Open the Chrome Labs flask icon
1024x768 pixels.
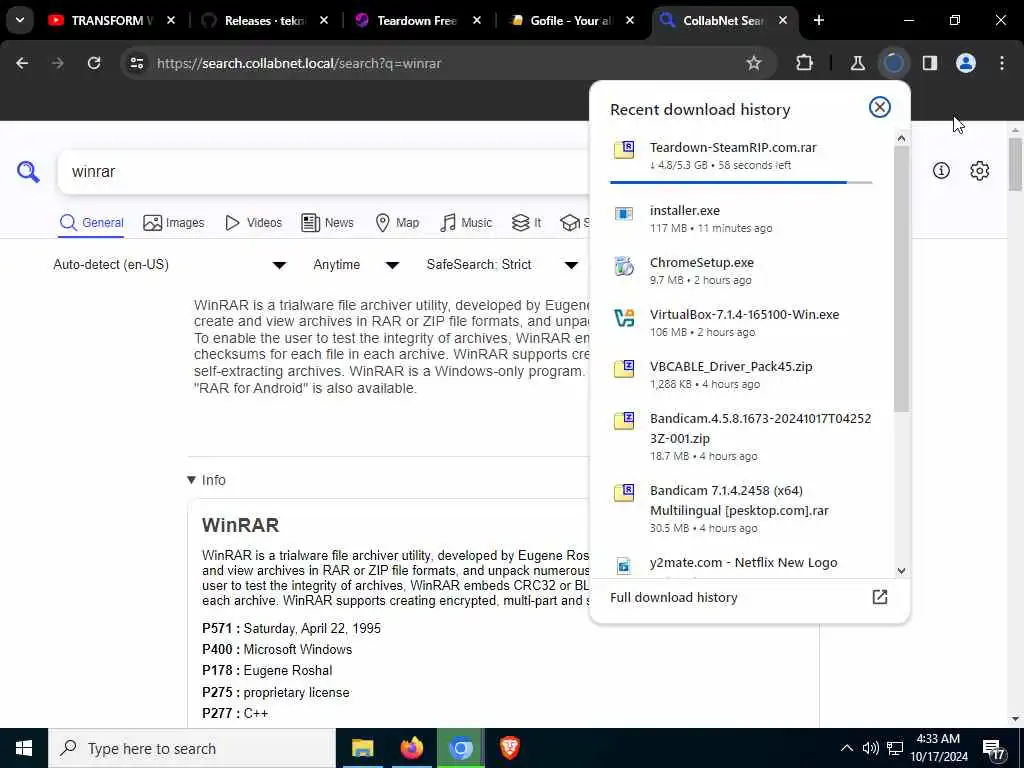(x=857, y=63)
